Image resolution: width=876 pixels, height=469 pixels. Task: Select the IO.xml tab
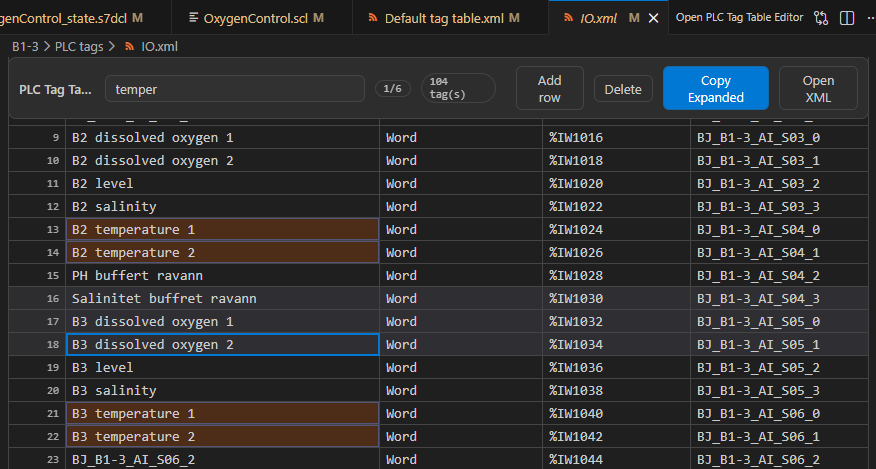(x=608, y=18)
